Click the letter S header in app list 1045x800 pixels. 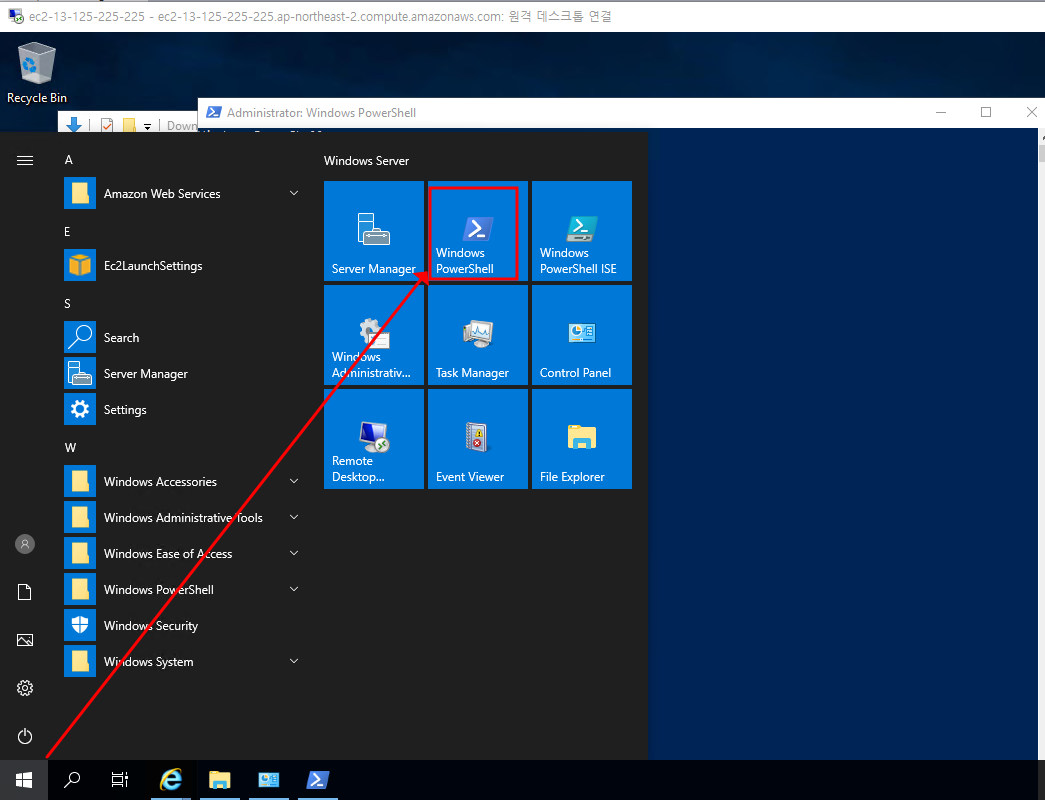[67, 304]
